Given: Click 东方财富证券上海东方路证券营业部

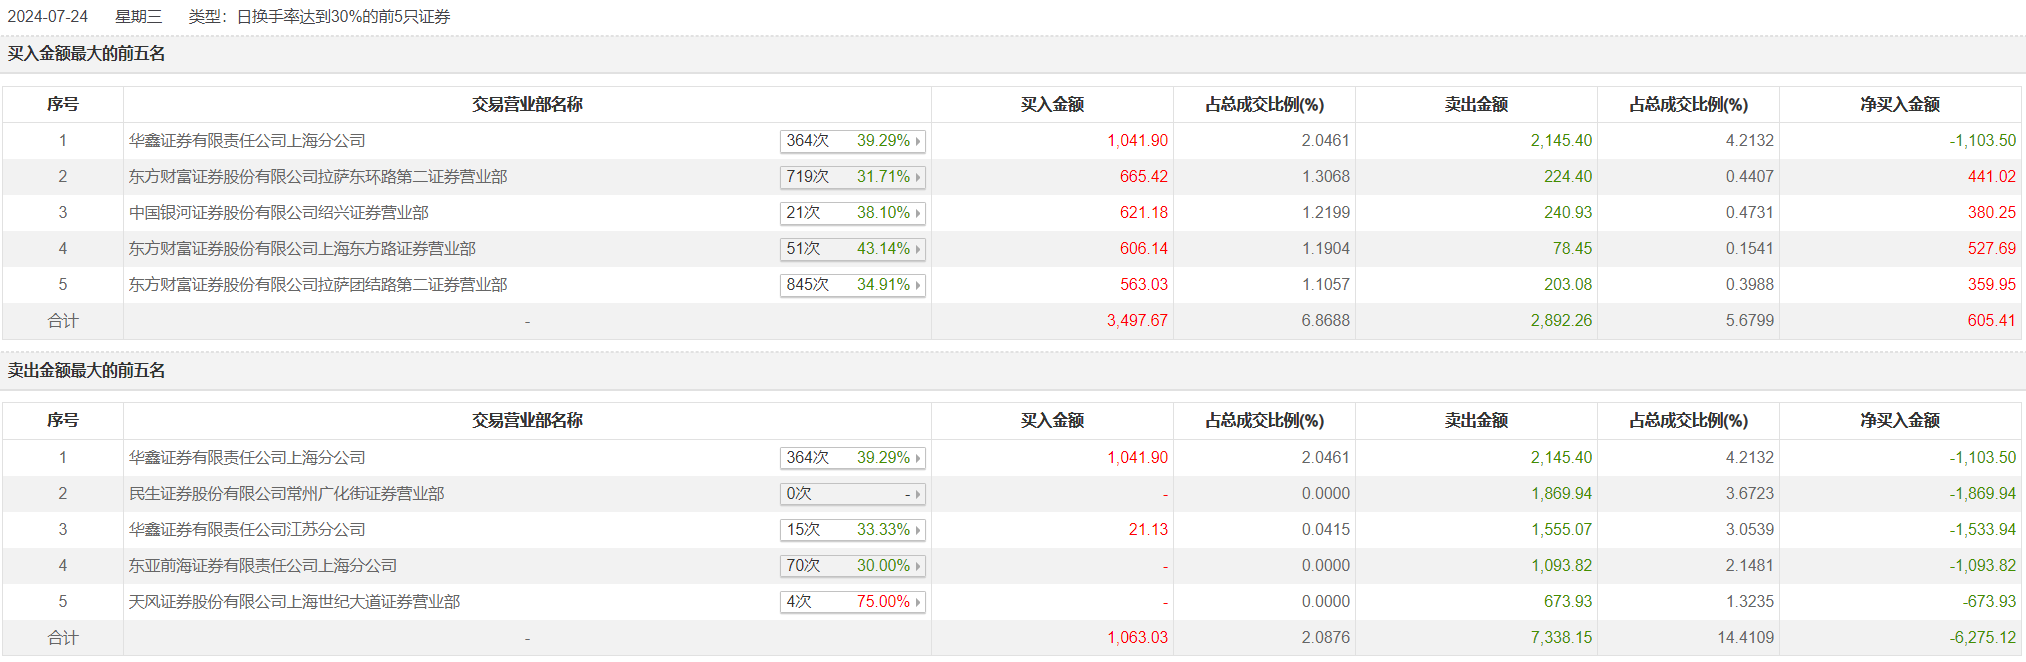Looking at the screenshot, I should coord(302,249).
